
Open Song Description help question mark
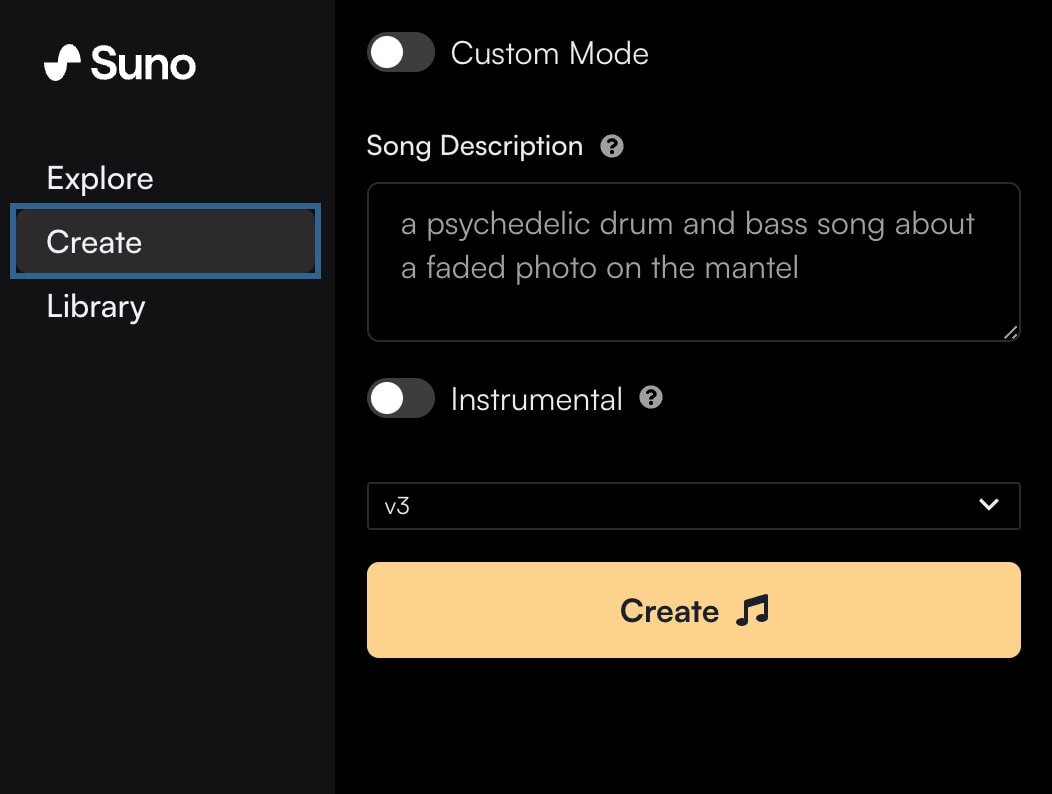coord(612,146)
